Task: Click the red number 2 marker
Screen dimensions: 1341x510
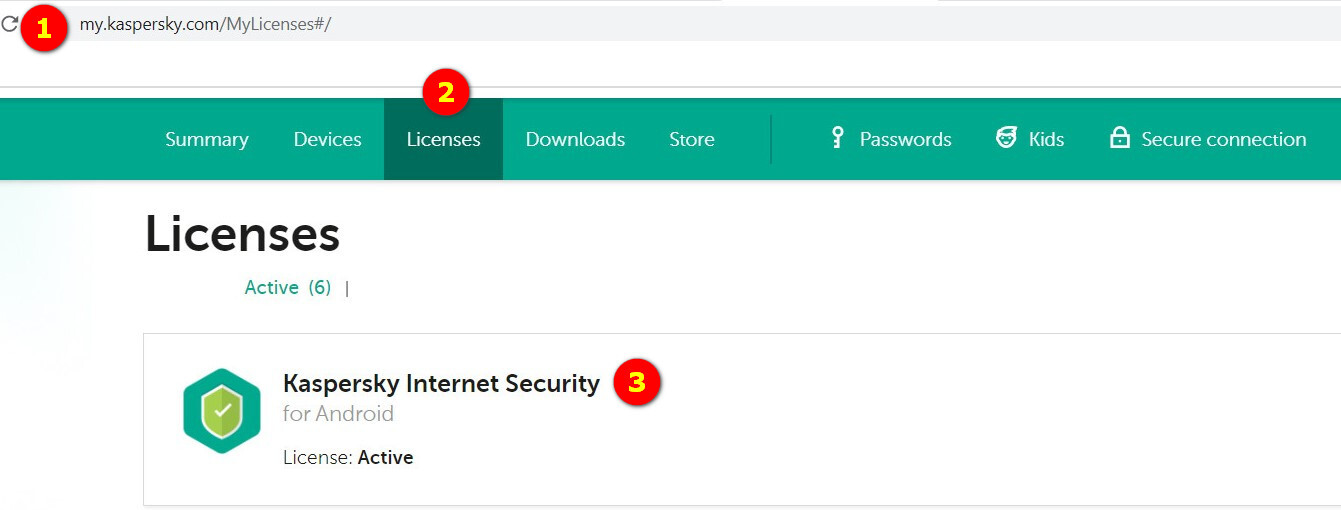Action: pyautogui.click(x=446, y=92)
